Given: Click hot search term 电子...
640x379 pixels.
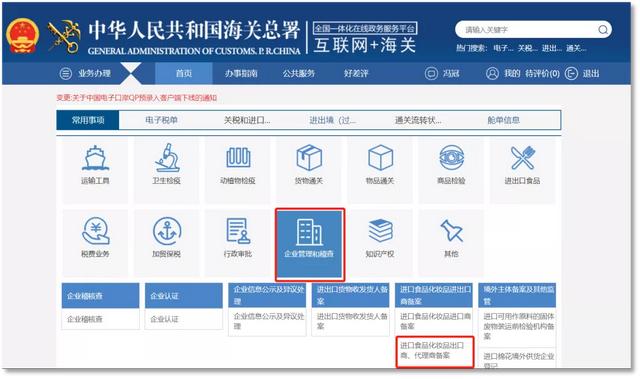Looking at the screenshot, I should pyautogui.click(x=503, y=48).
